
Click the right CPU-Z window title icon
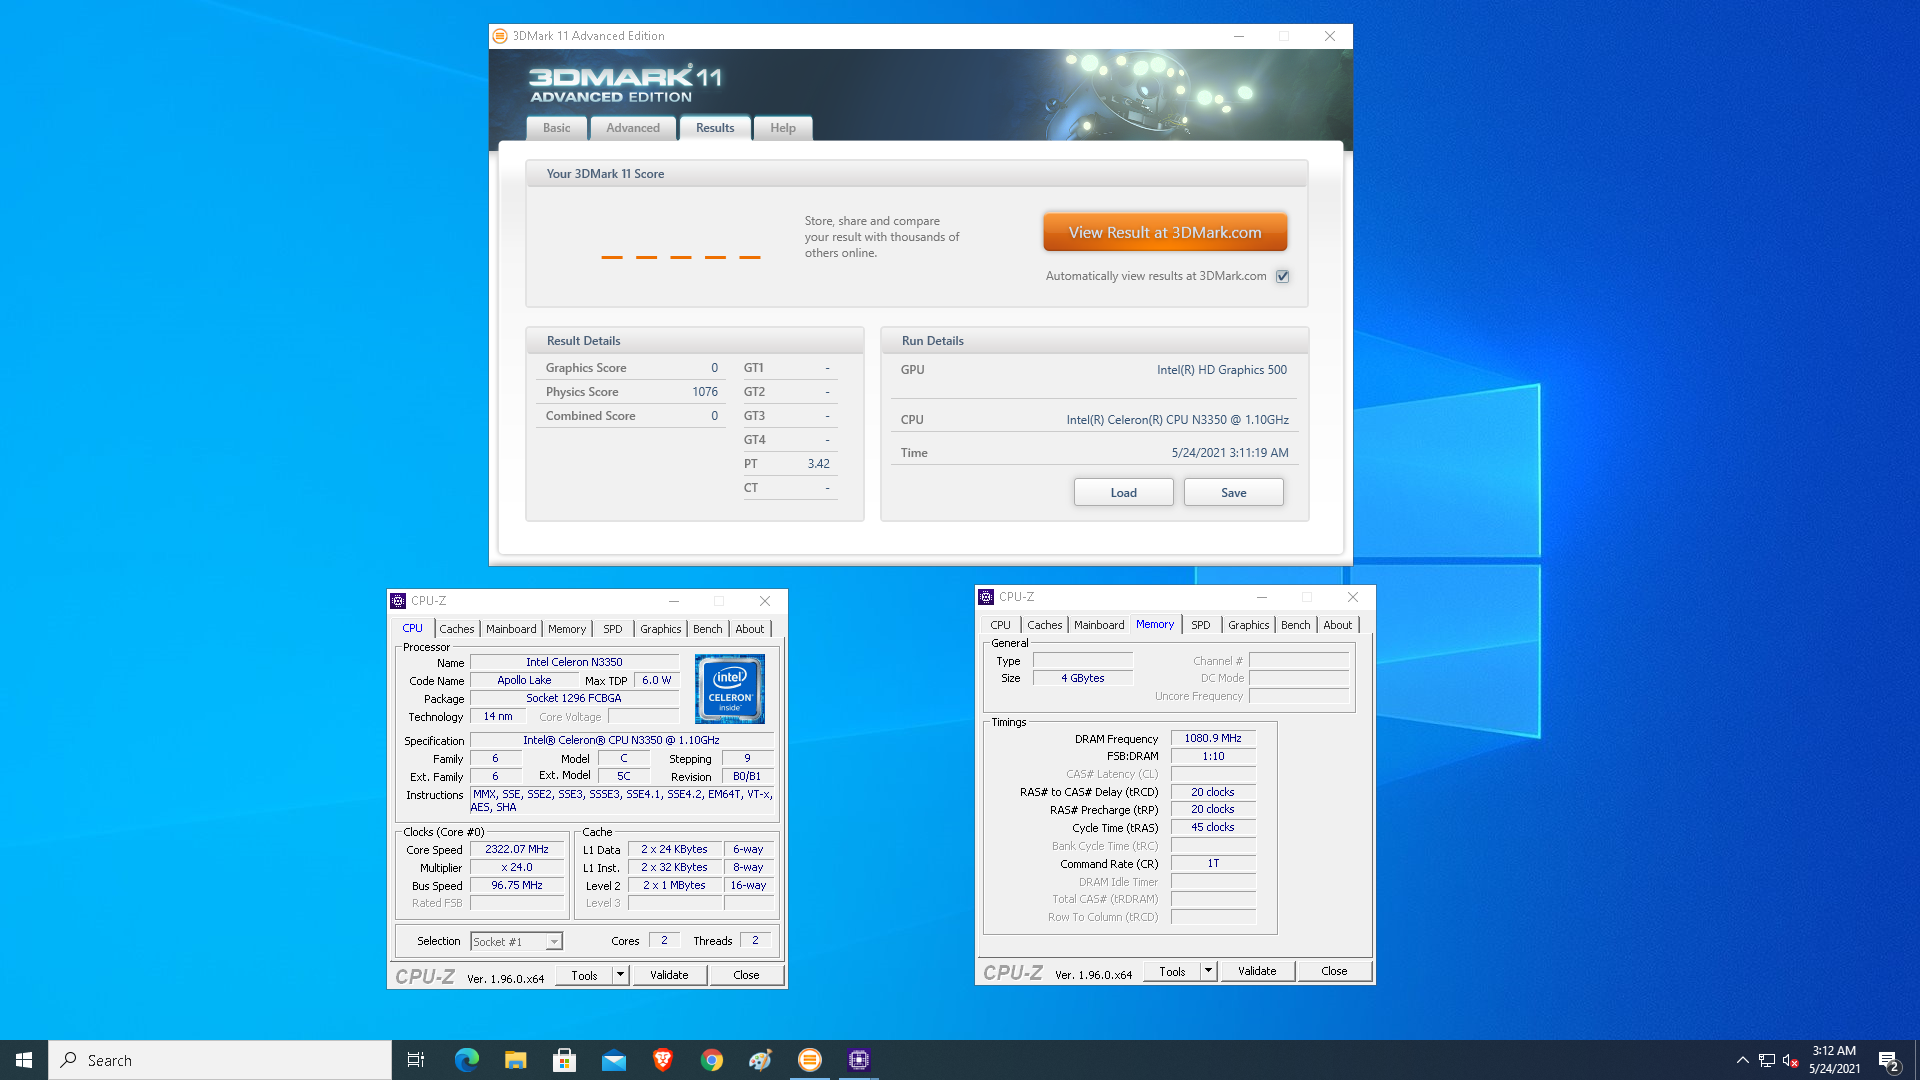click(986, 597)
